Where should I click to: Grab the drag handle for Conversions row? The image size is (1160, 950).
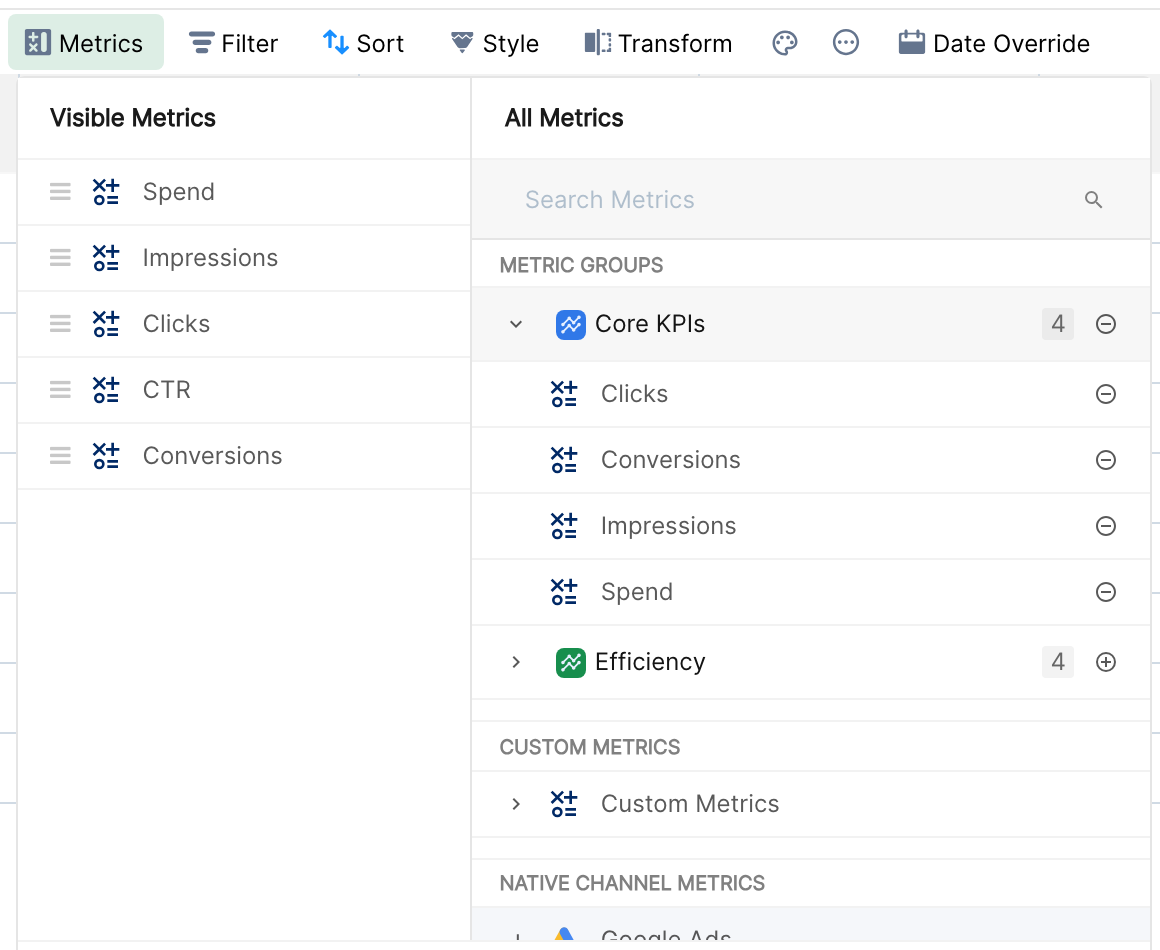(60, 455)
